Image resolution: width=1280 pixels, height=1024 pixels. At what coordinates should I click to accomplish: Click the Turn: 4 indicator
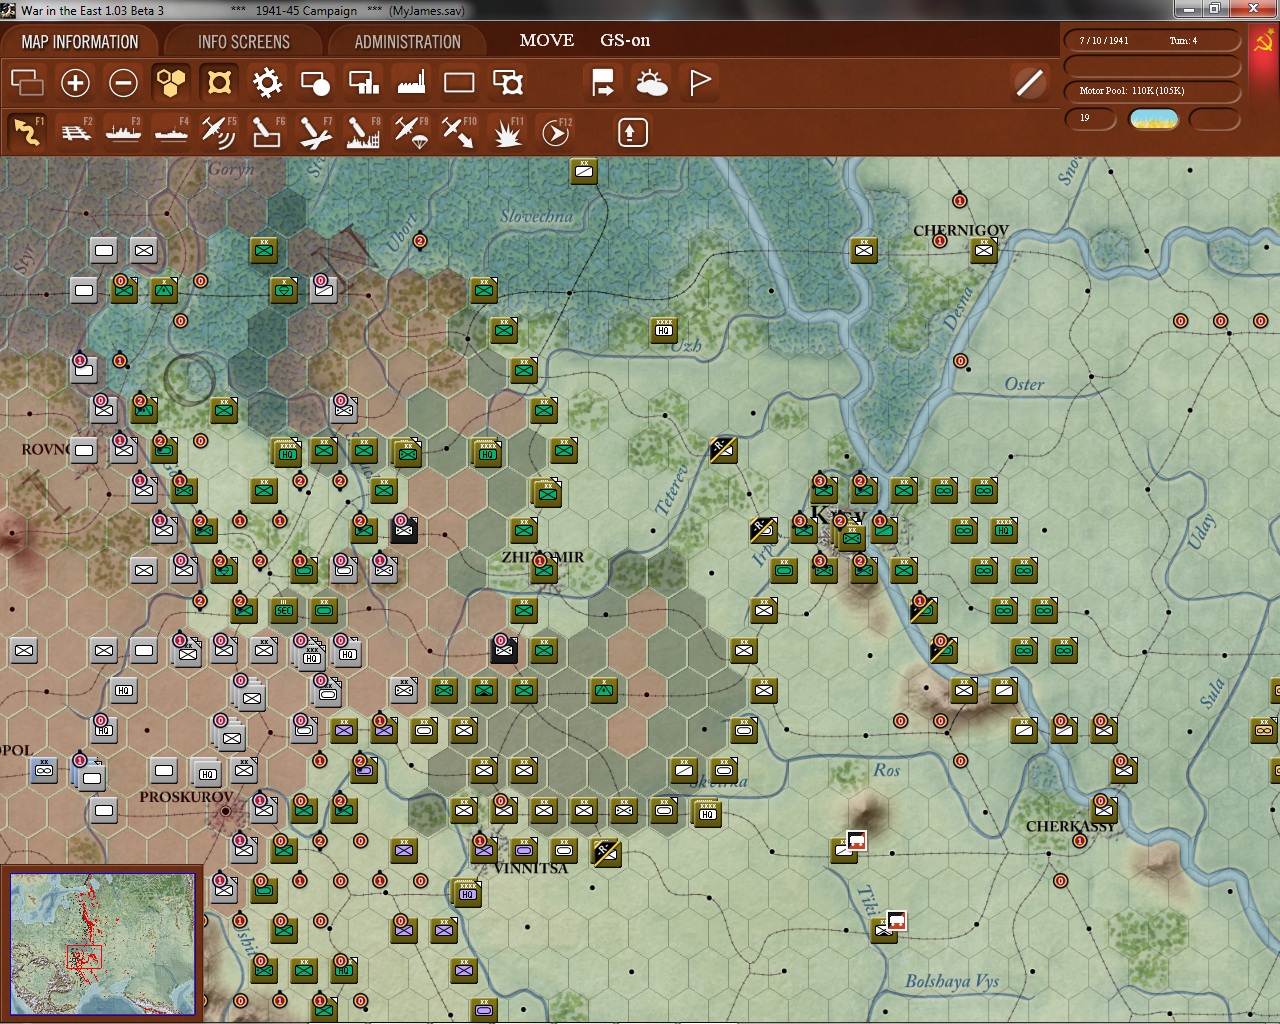tap(1183, 41)
